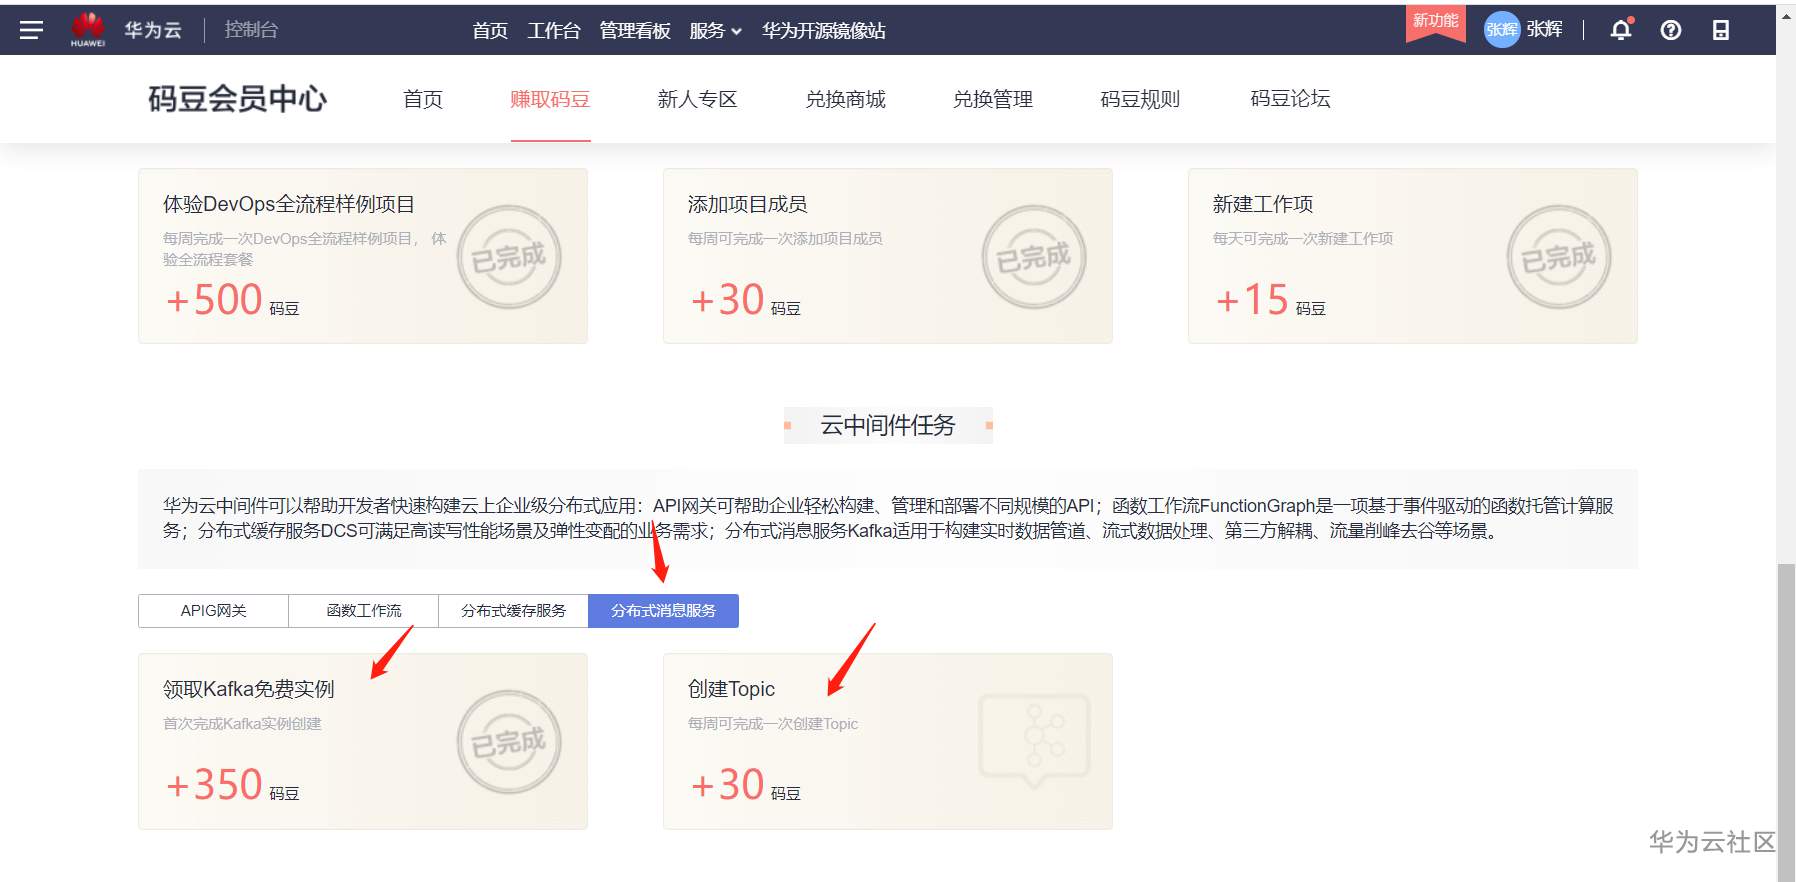Click text 每天可完成一次新建工作项

click(x=1303, y=239)
